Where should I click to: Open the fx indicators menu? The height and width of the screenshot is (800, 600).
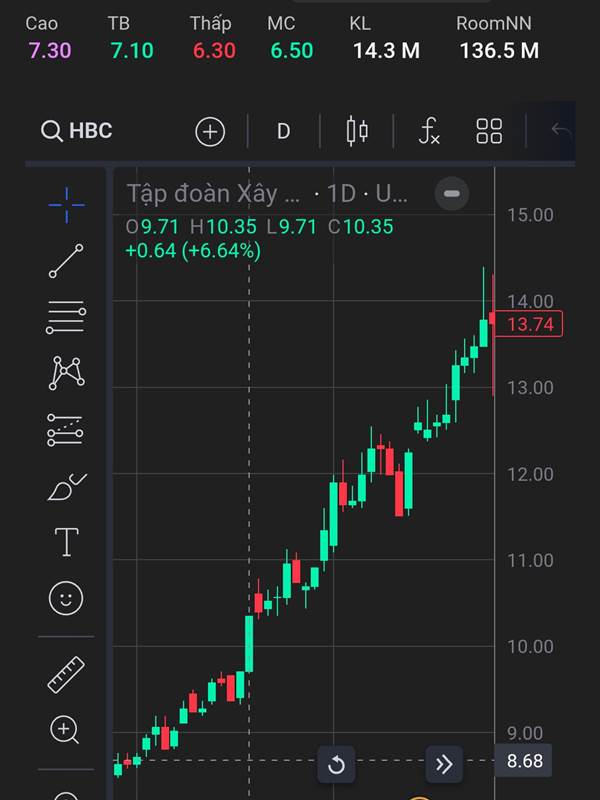click(x=429, y=131)
